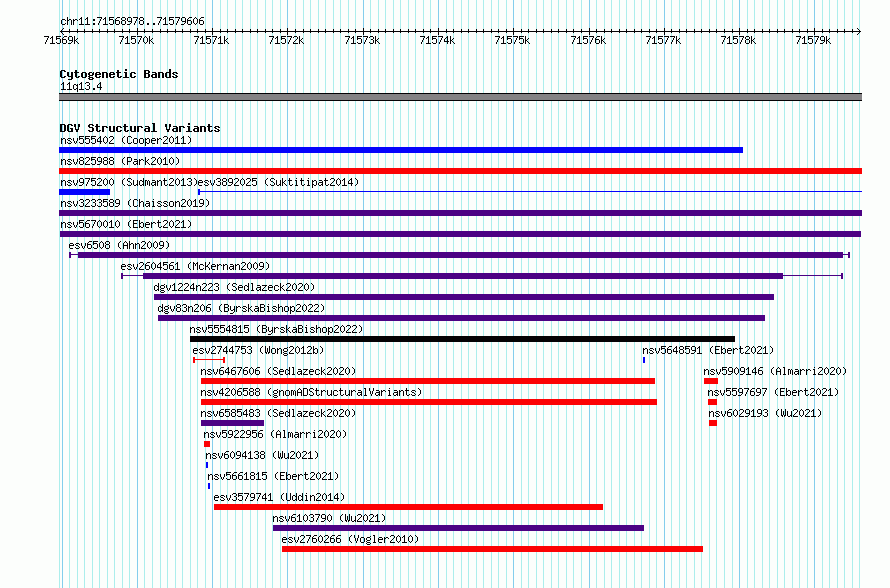Click the esv3579741 (Uddin2014) red bar

pos(408,507)
